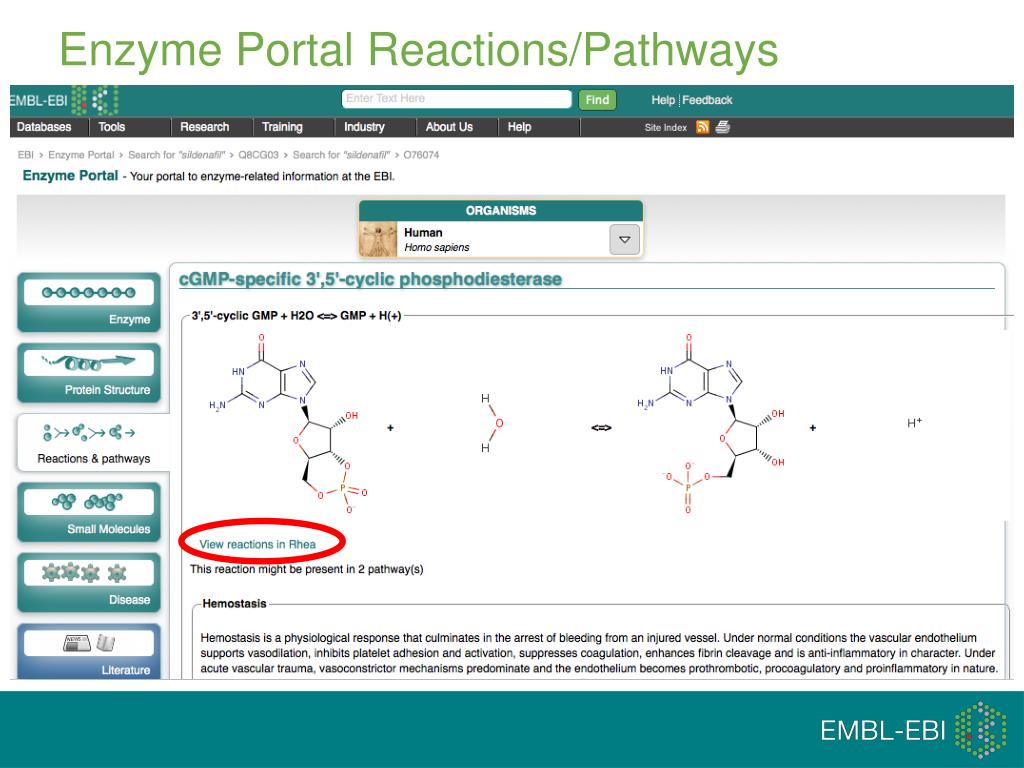Click the Enzyme Portal breadcrumb link
Viewport: 1024px width, 768px height.
pos(81,155)
